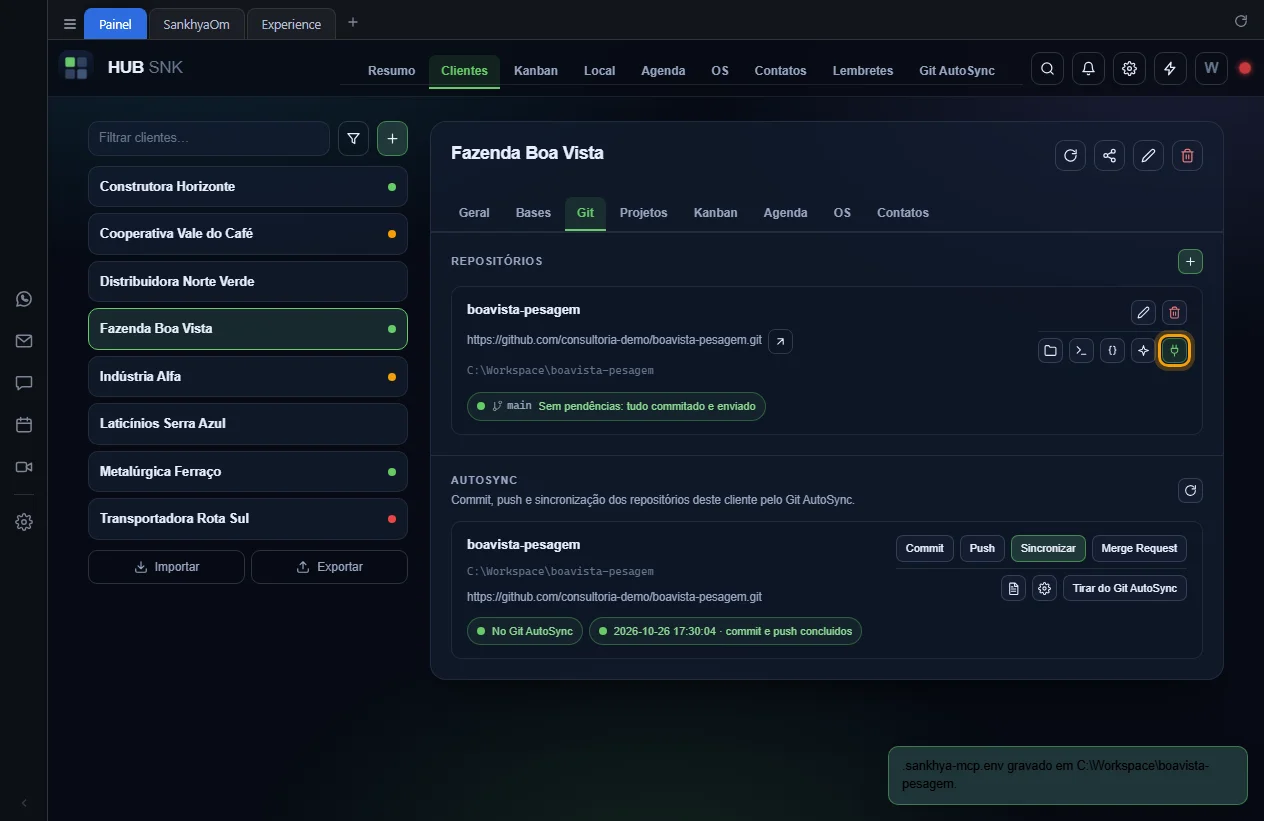Image resolution: width=1264 pixels, height=821 pixels.
Task: Open terminal icon for the boavista-pesagem repository
Action: pyautogui.click(x=1081, y=351)
